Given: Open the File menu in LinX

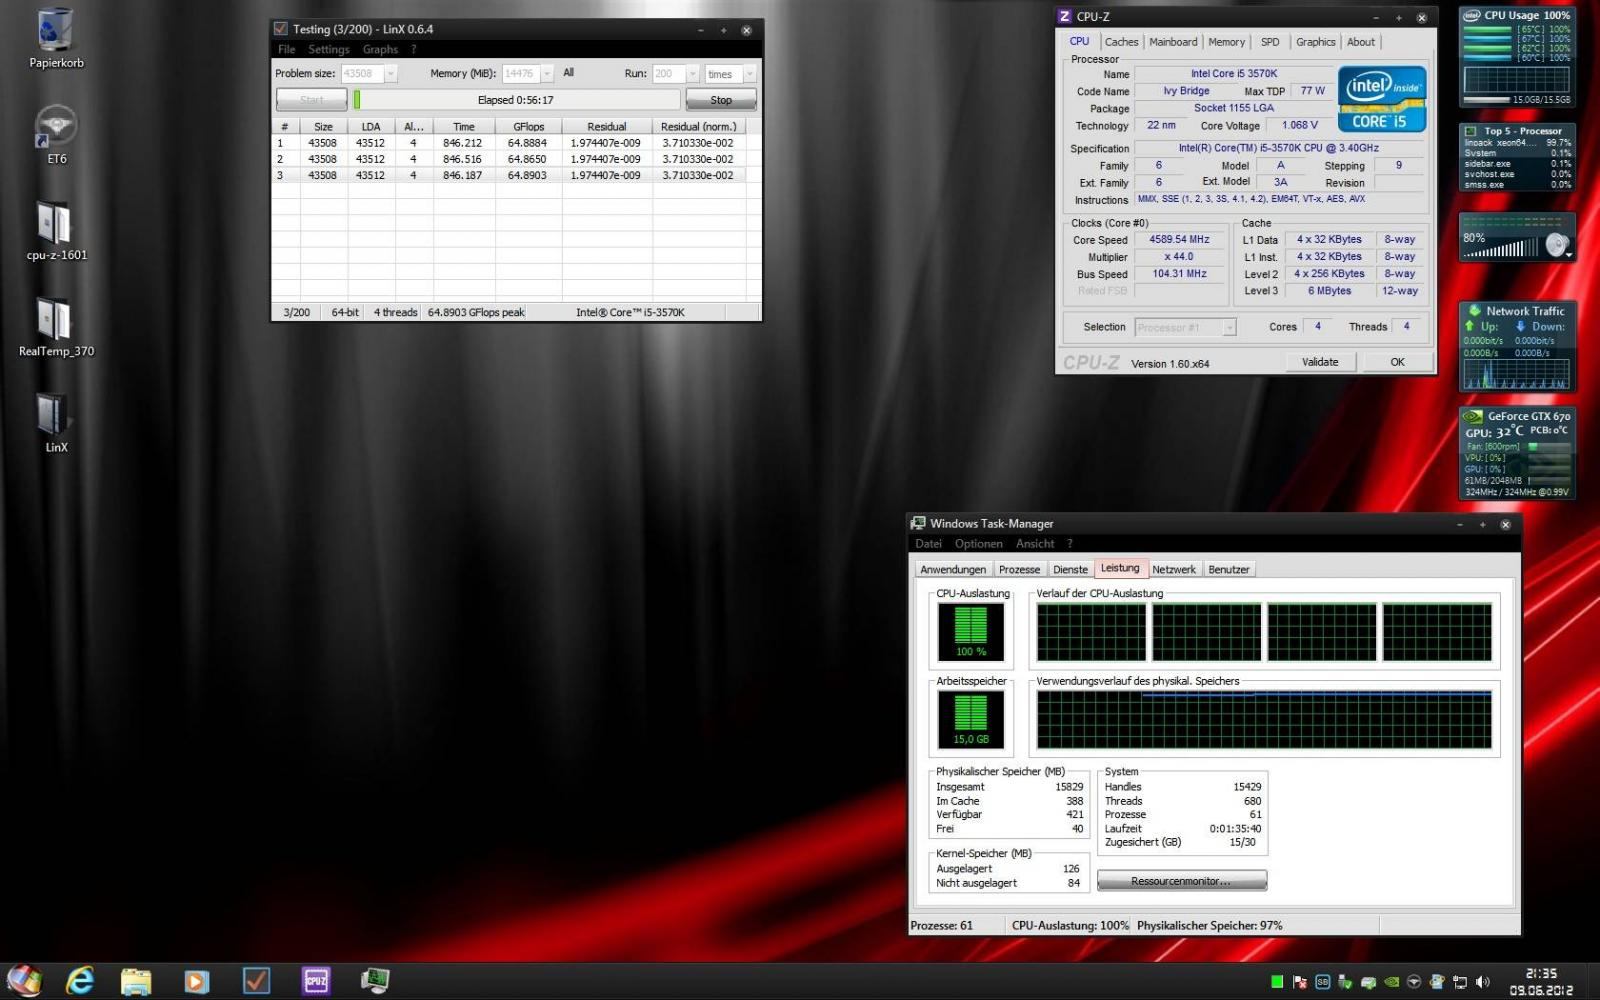Looking at the screenshot, I should coord(287,49).
